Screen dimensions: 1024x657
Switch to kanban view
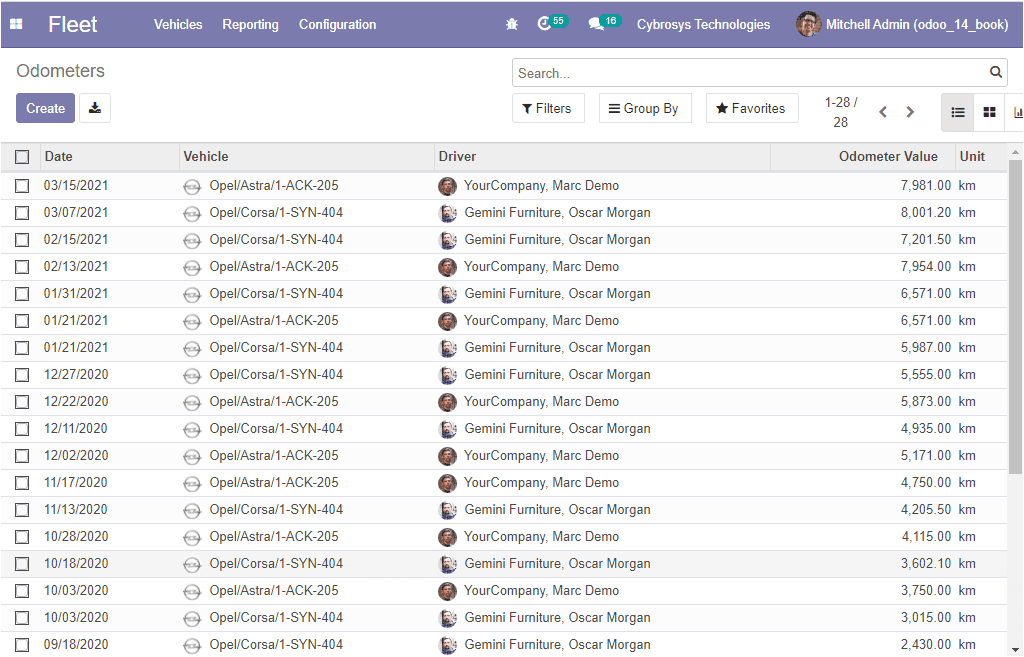pos(989,112)
